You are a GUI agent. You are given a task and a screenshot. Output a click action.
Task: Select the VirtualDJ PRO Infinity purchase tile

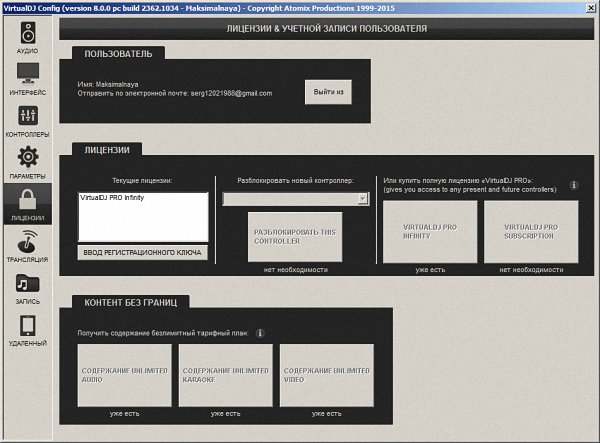click(x=429, y=232)
